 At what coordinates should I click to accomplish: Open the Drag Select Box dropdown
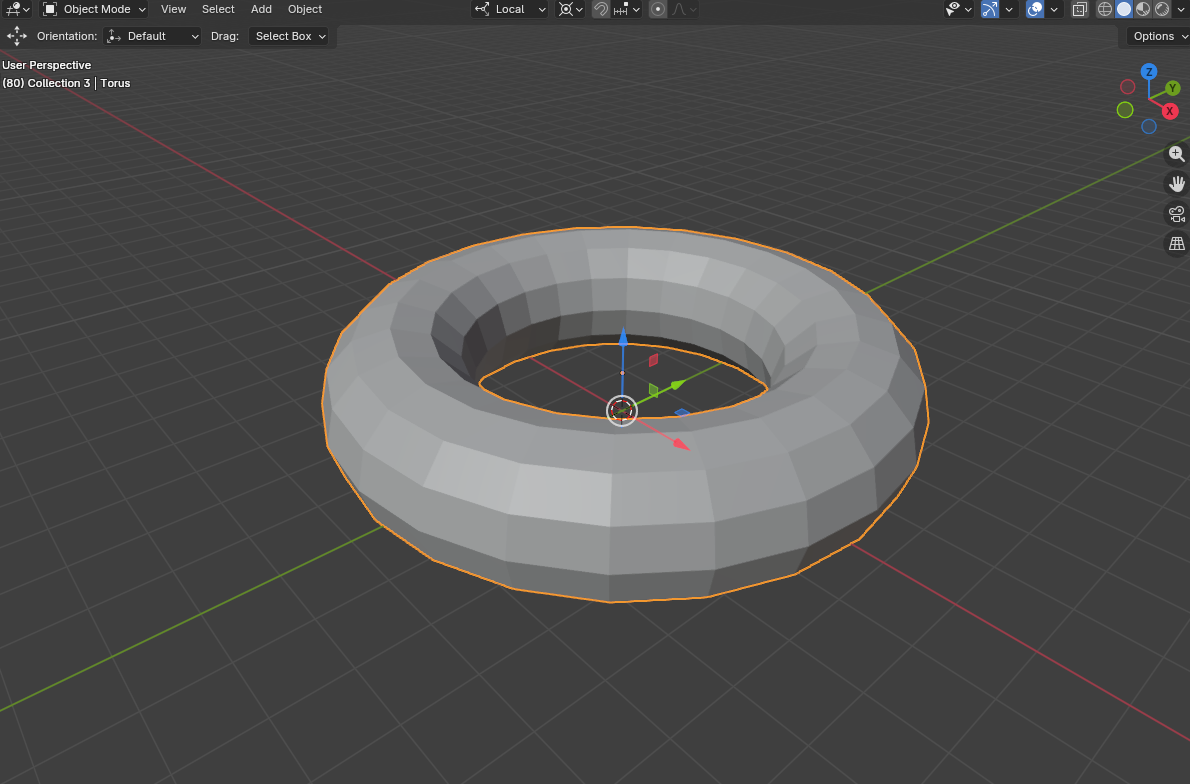[x=288, y=36]
